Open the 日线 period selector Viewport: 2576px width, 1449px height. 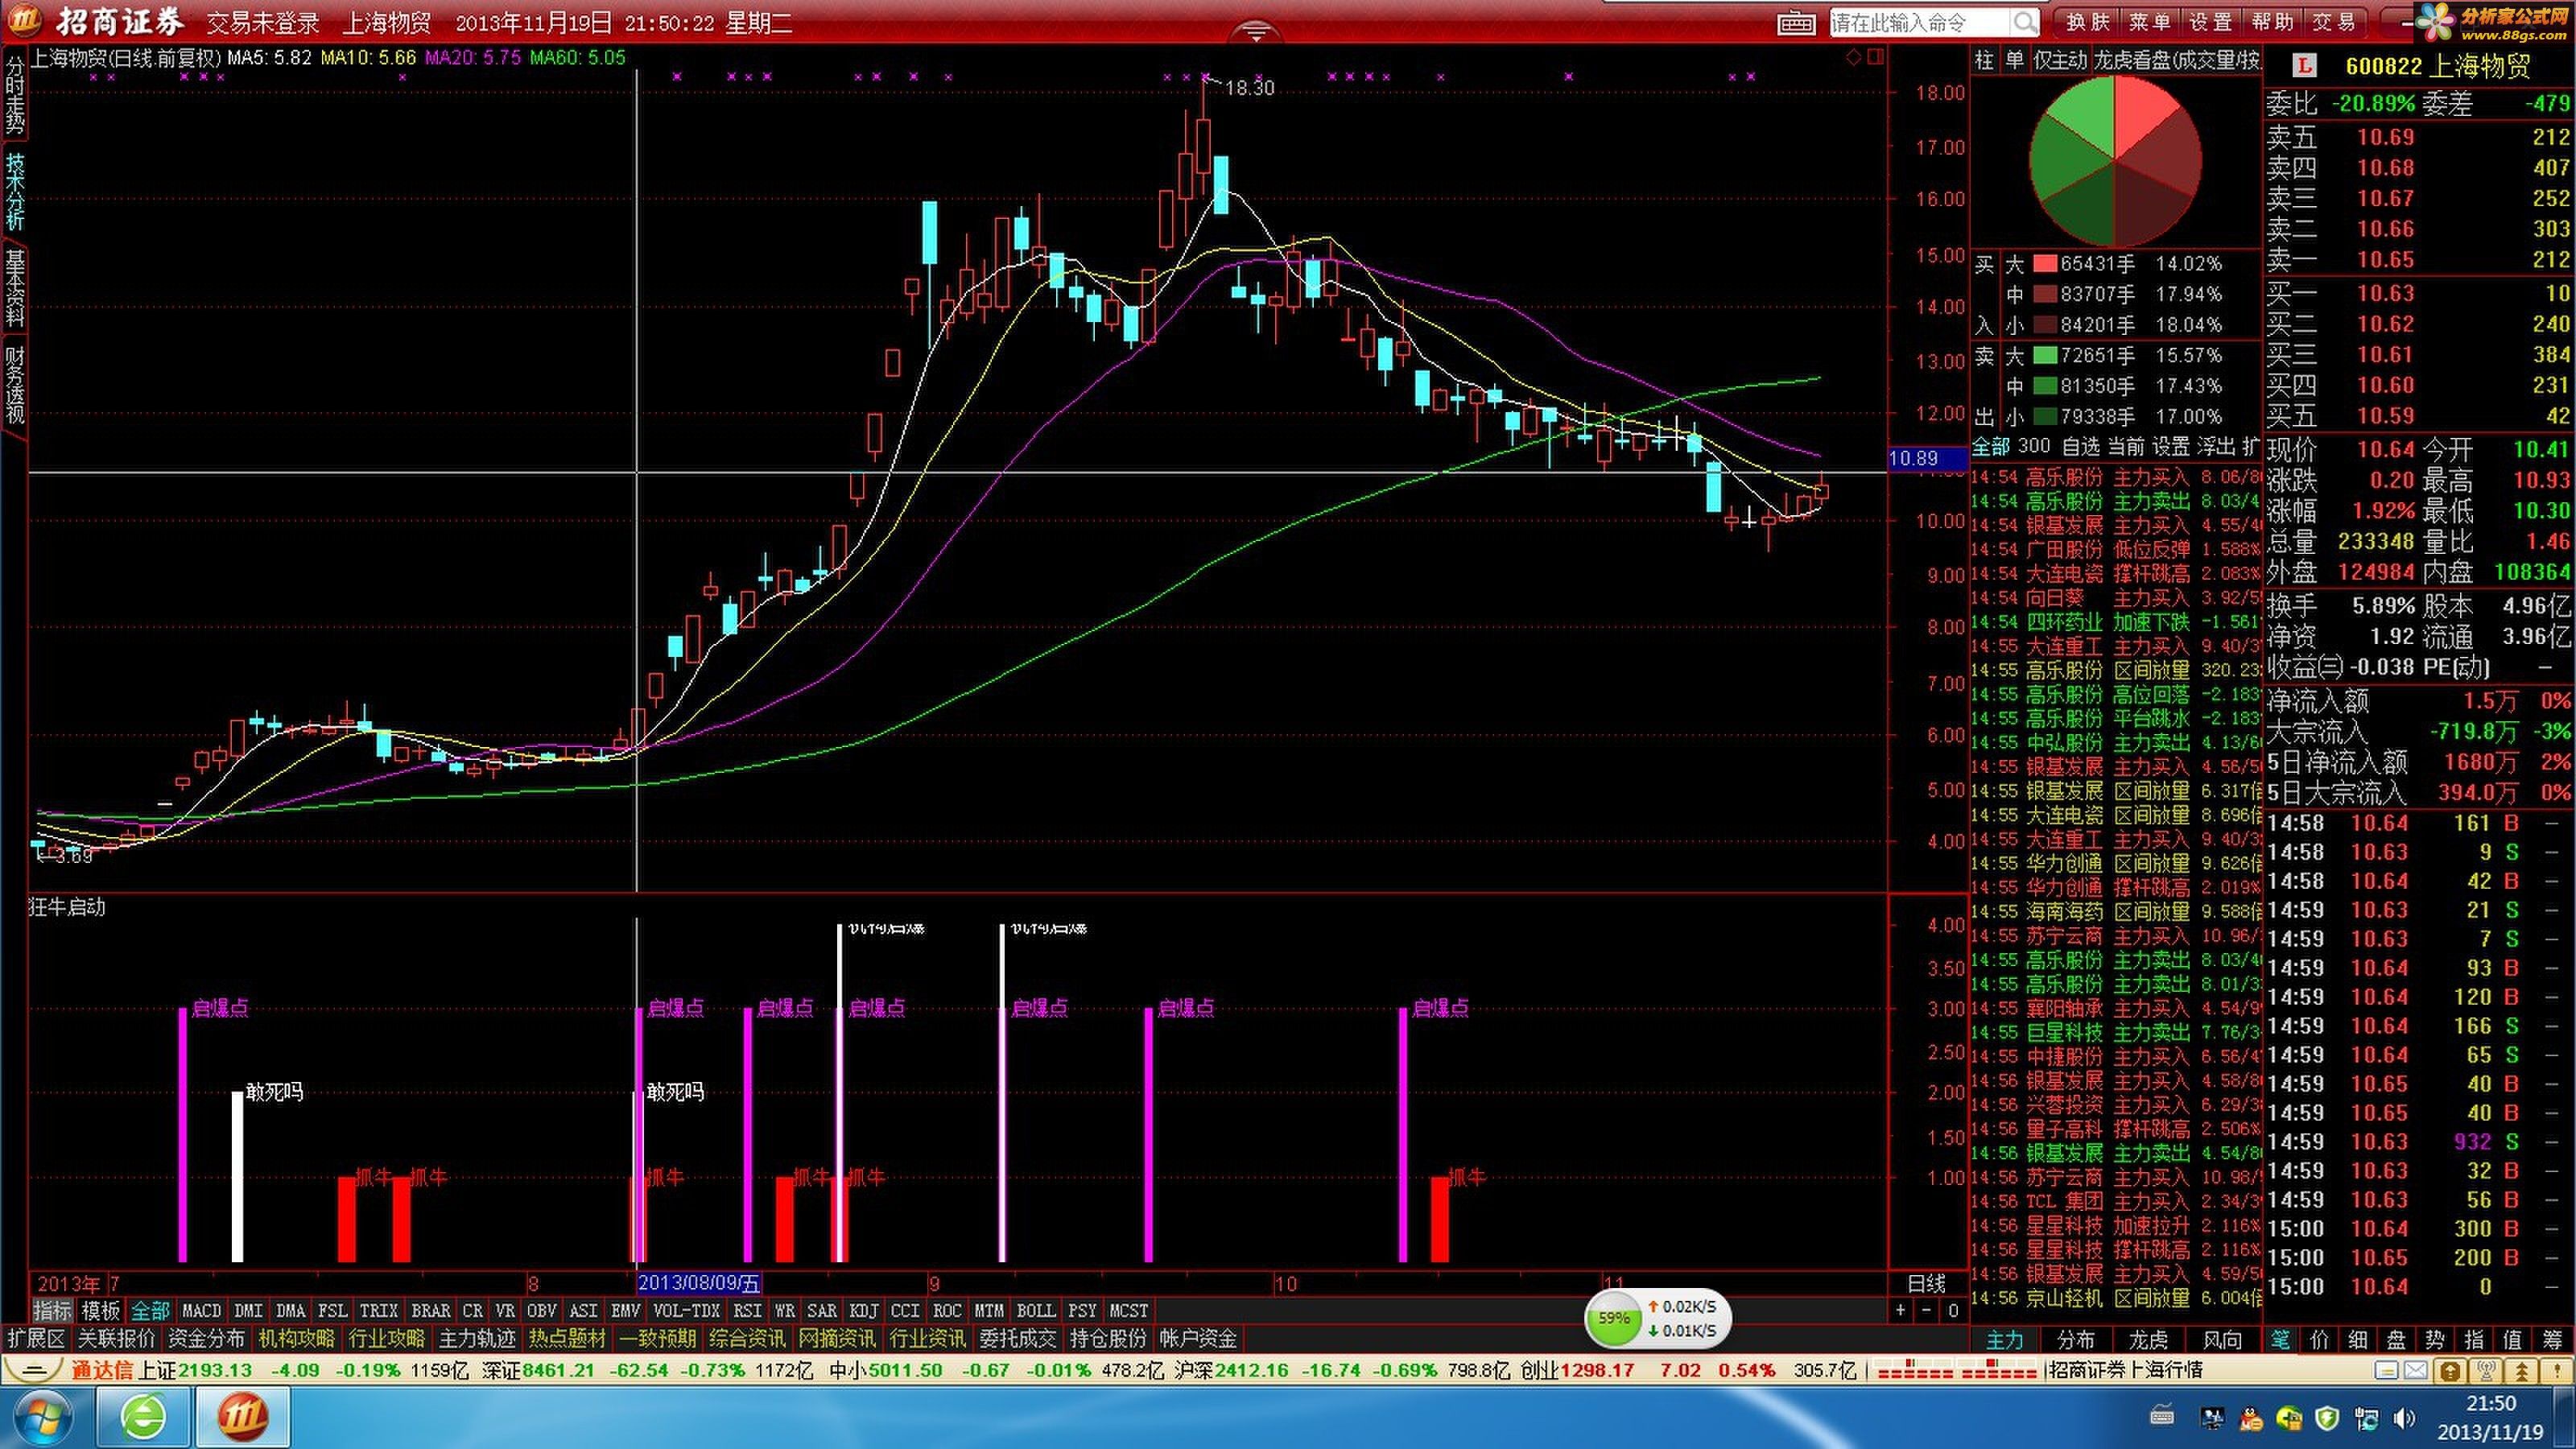click(1926, 1283)
